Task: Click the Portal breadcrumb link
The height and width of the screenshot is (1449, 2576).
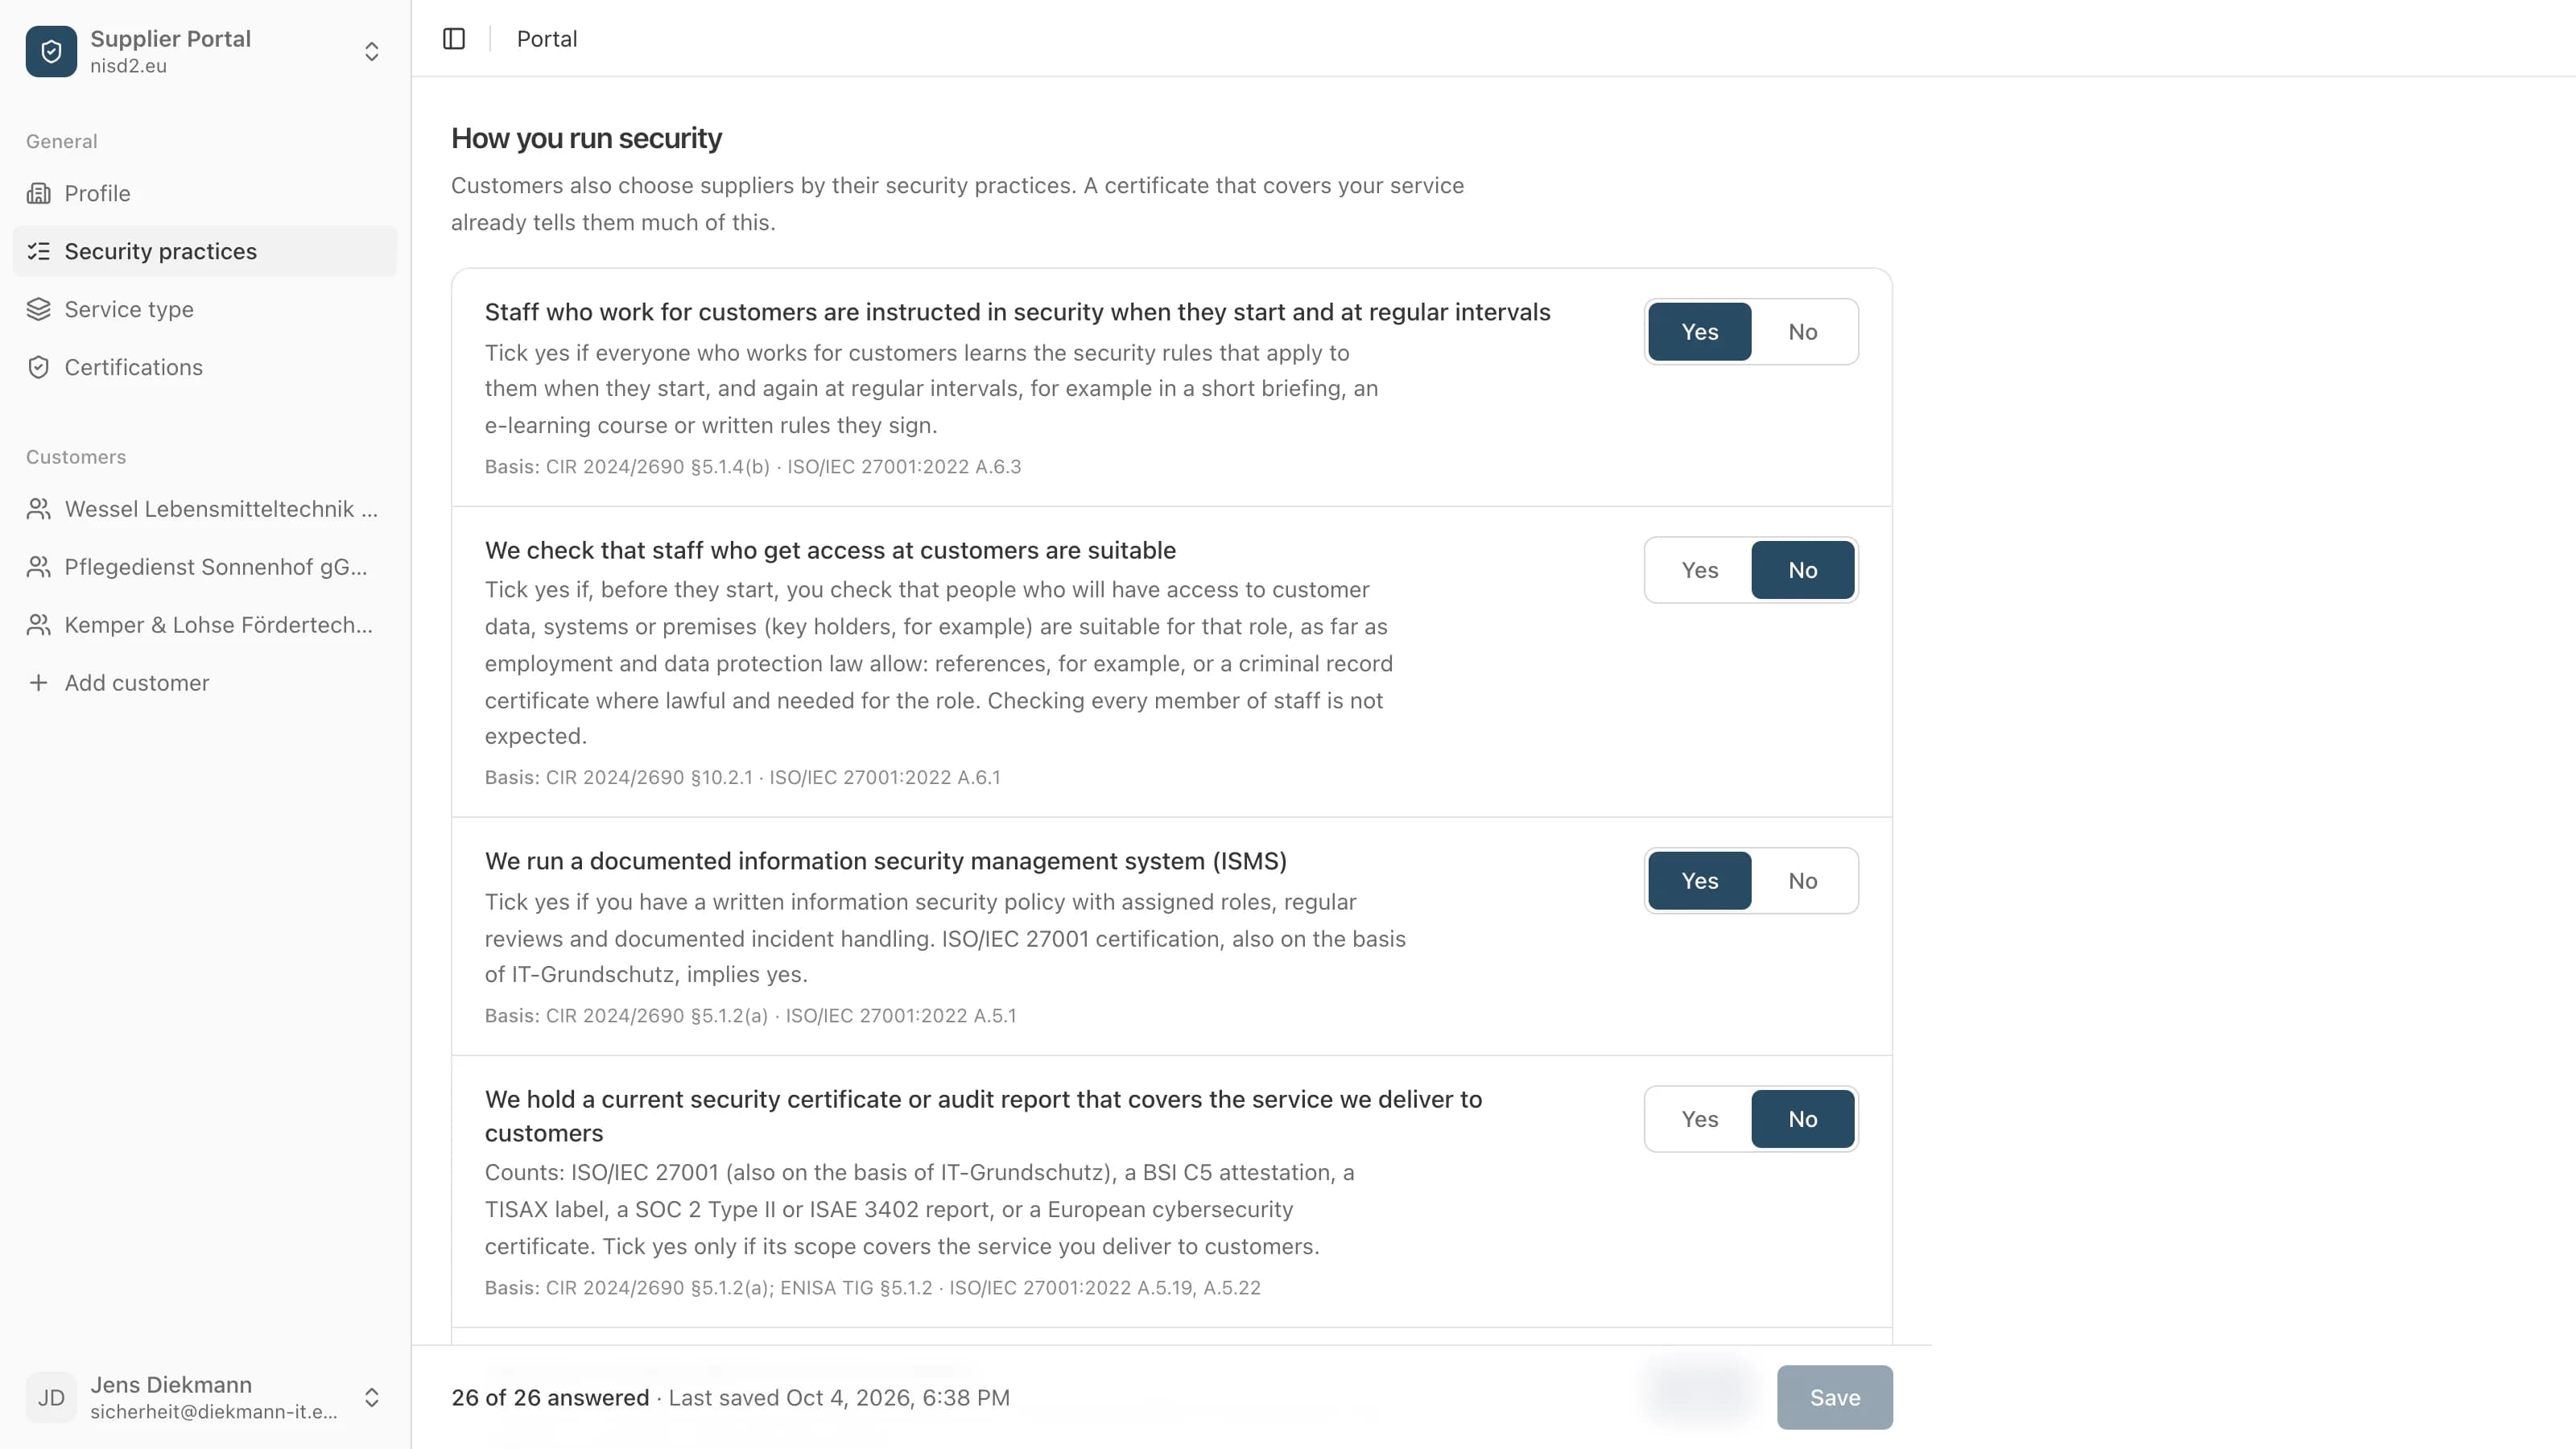Action: tap(547, 39)
